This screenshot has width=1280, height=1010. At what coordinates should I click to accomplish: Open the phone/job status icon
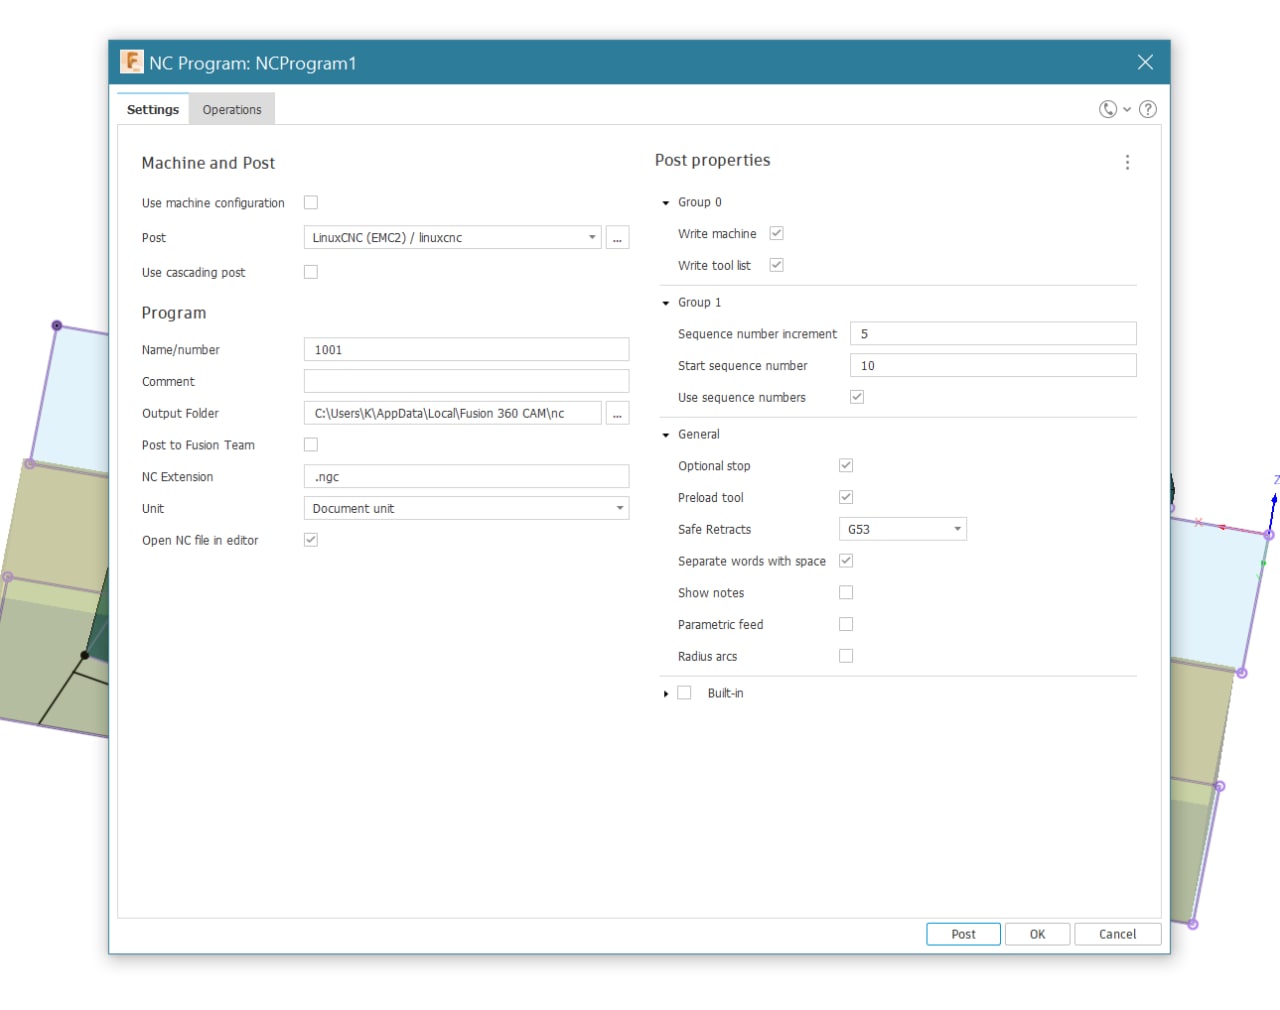pos(1108,109)
